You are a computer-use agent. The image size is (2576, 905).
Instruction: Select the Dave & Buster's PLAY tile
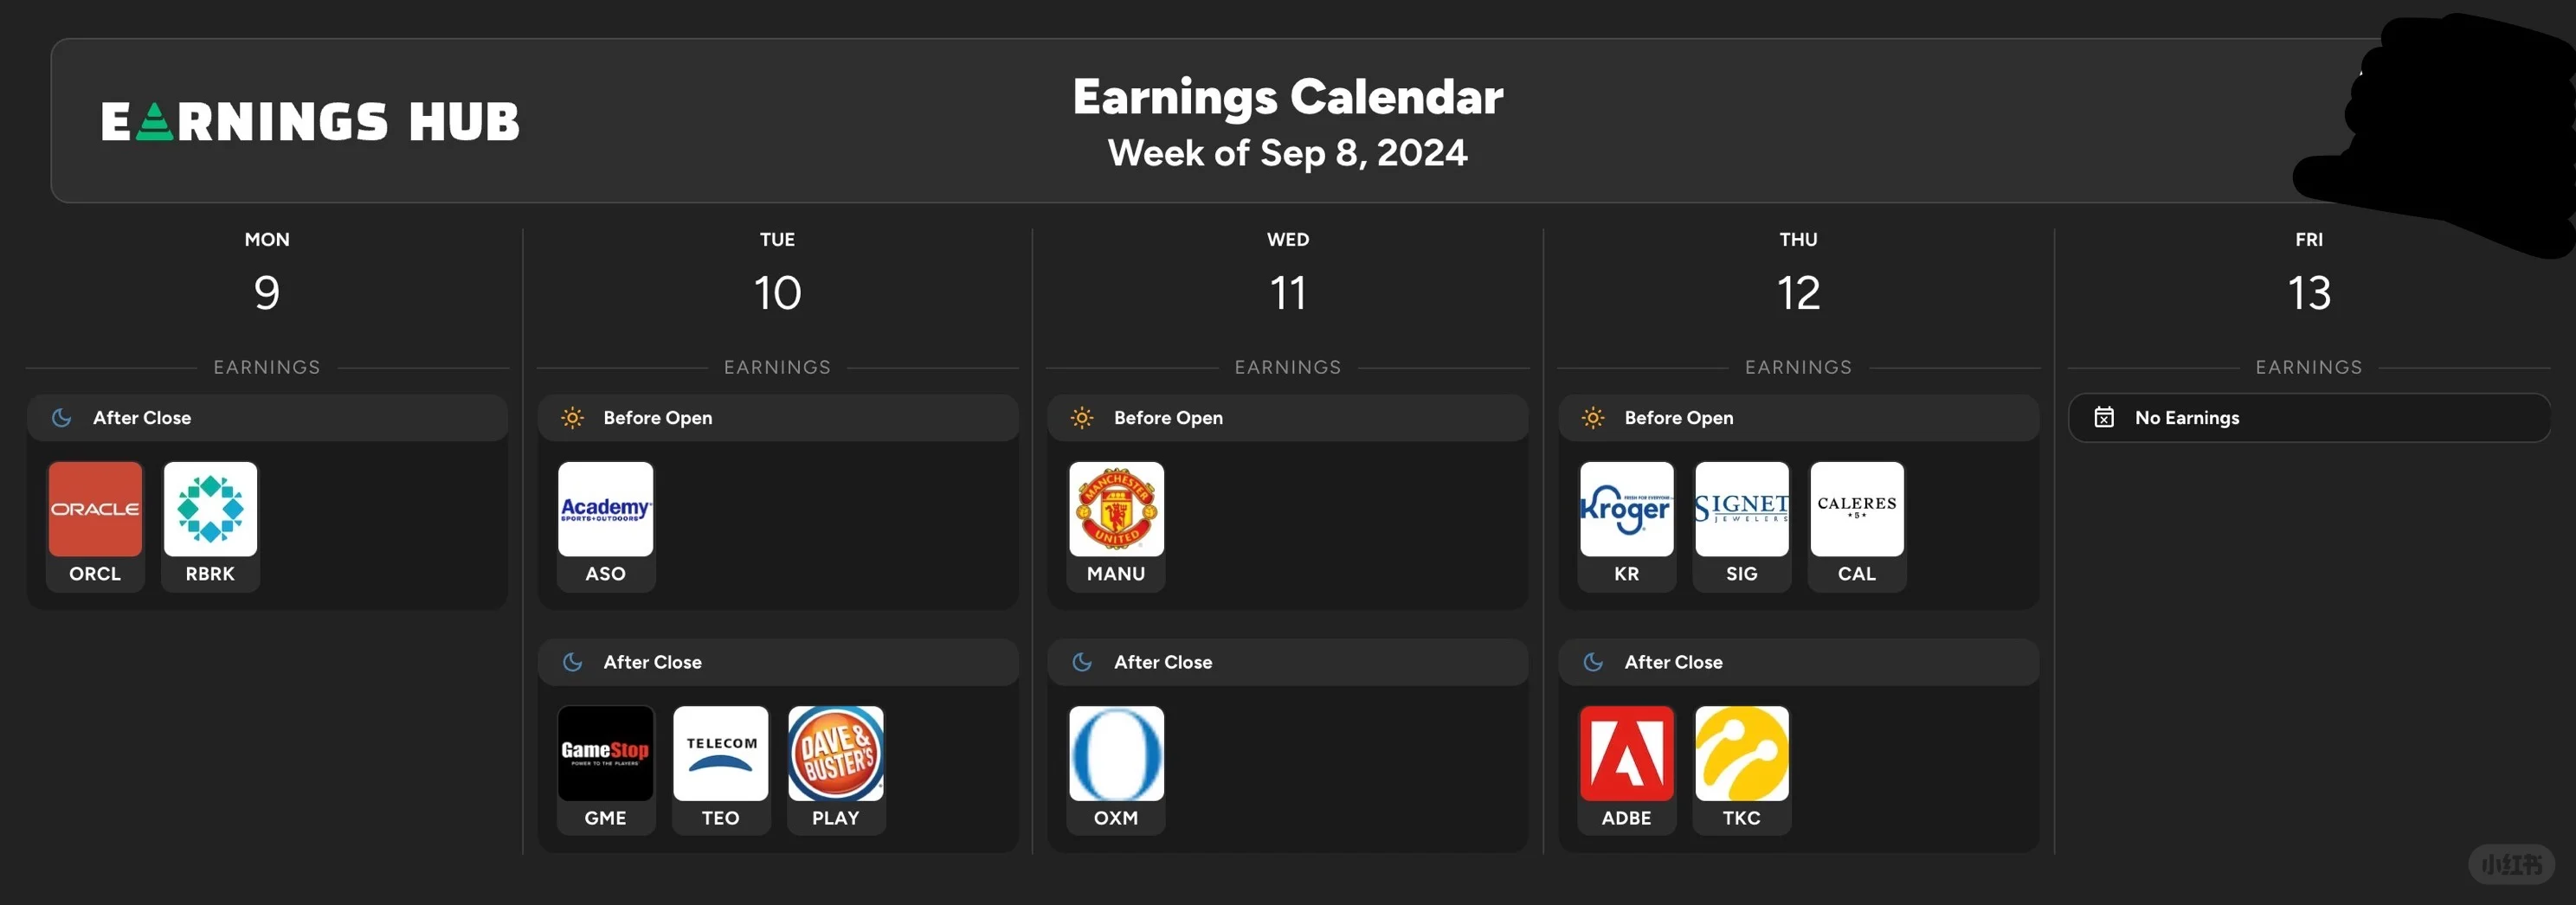coord(836,770)
